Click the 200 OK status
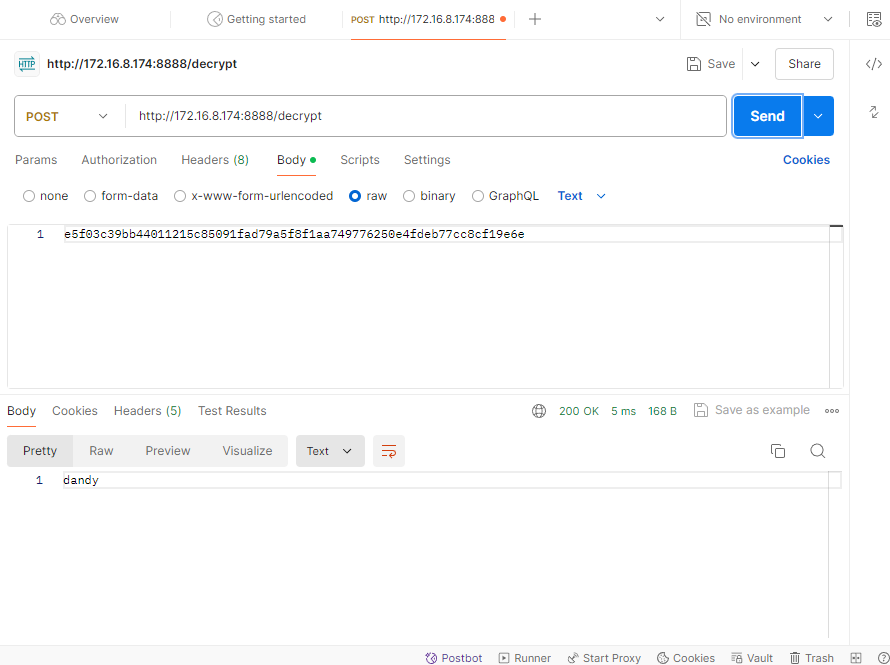 click(579, 411)
